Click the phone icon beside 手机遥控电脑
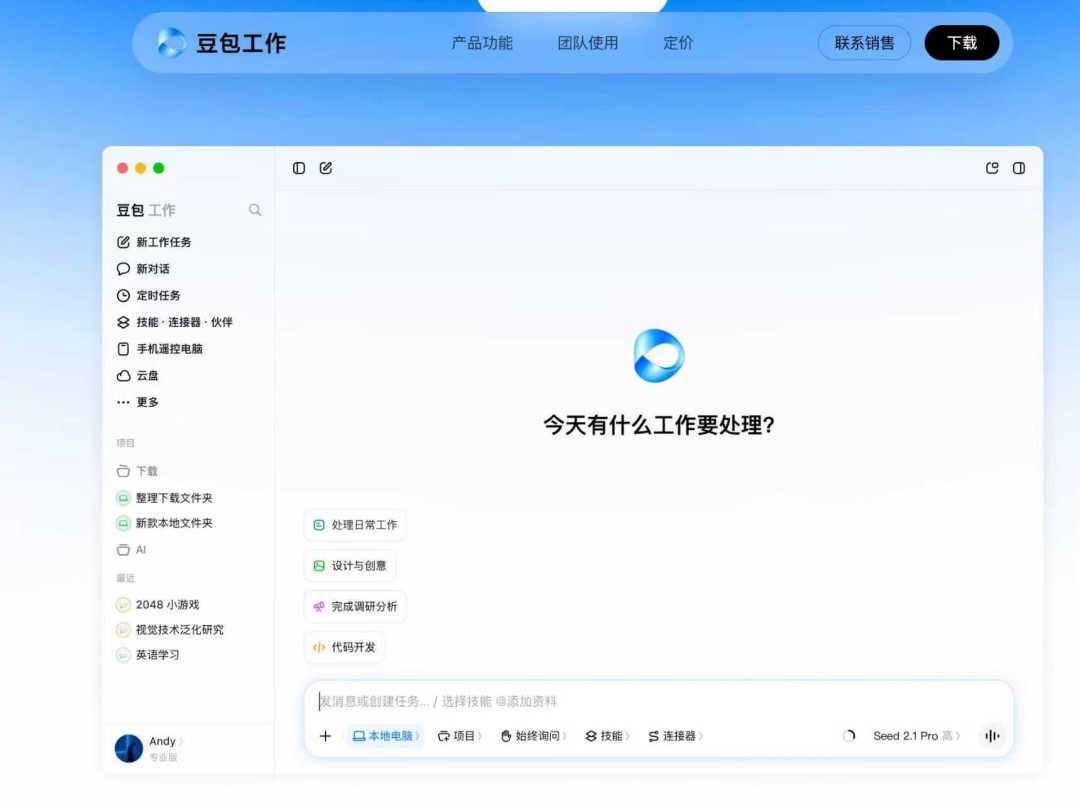 pos(123,348)
